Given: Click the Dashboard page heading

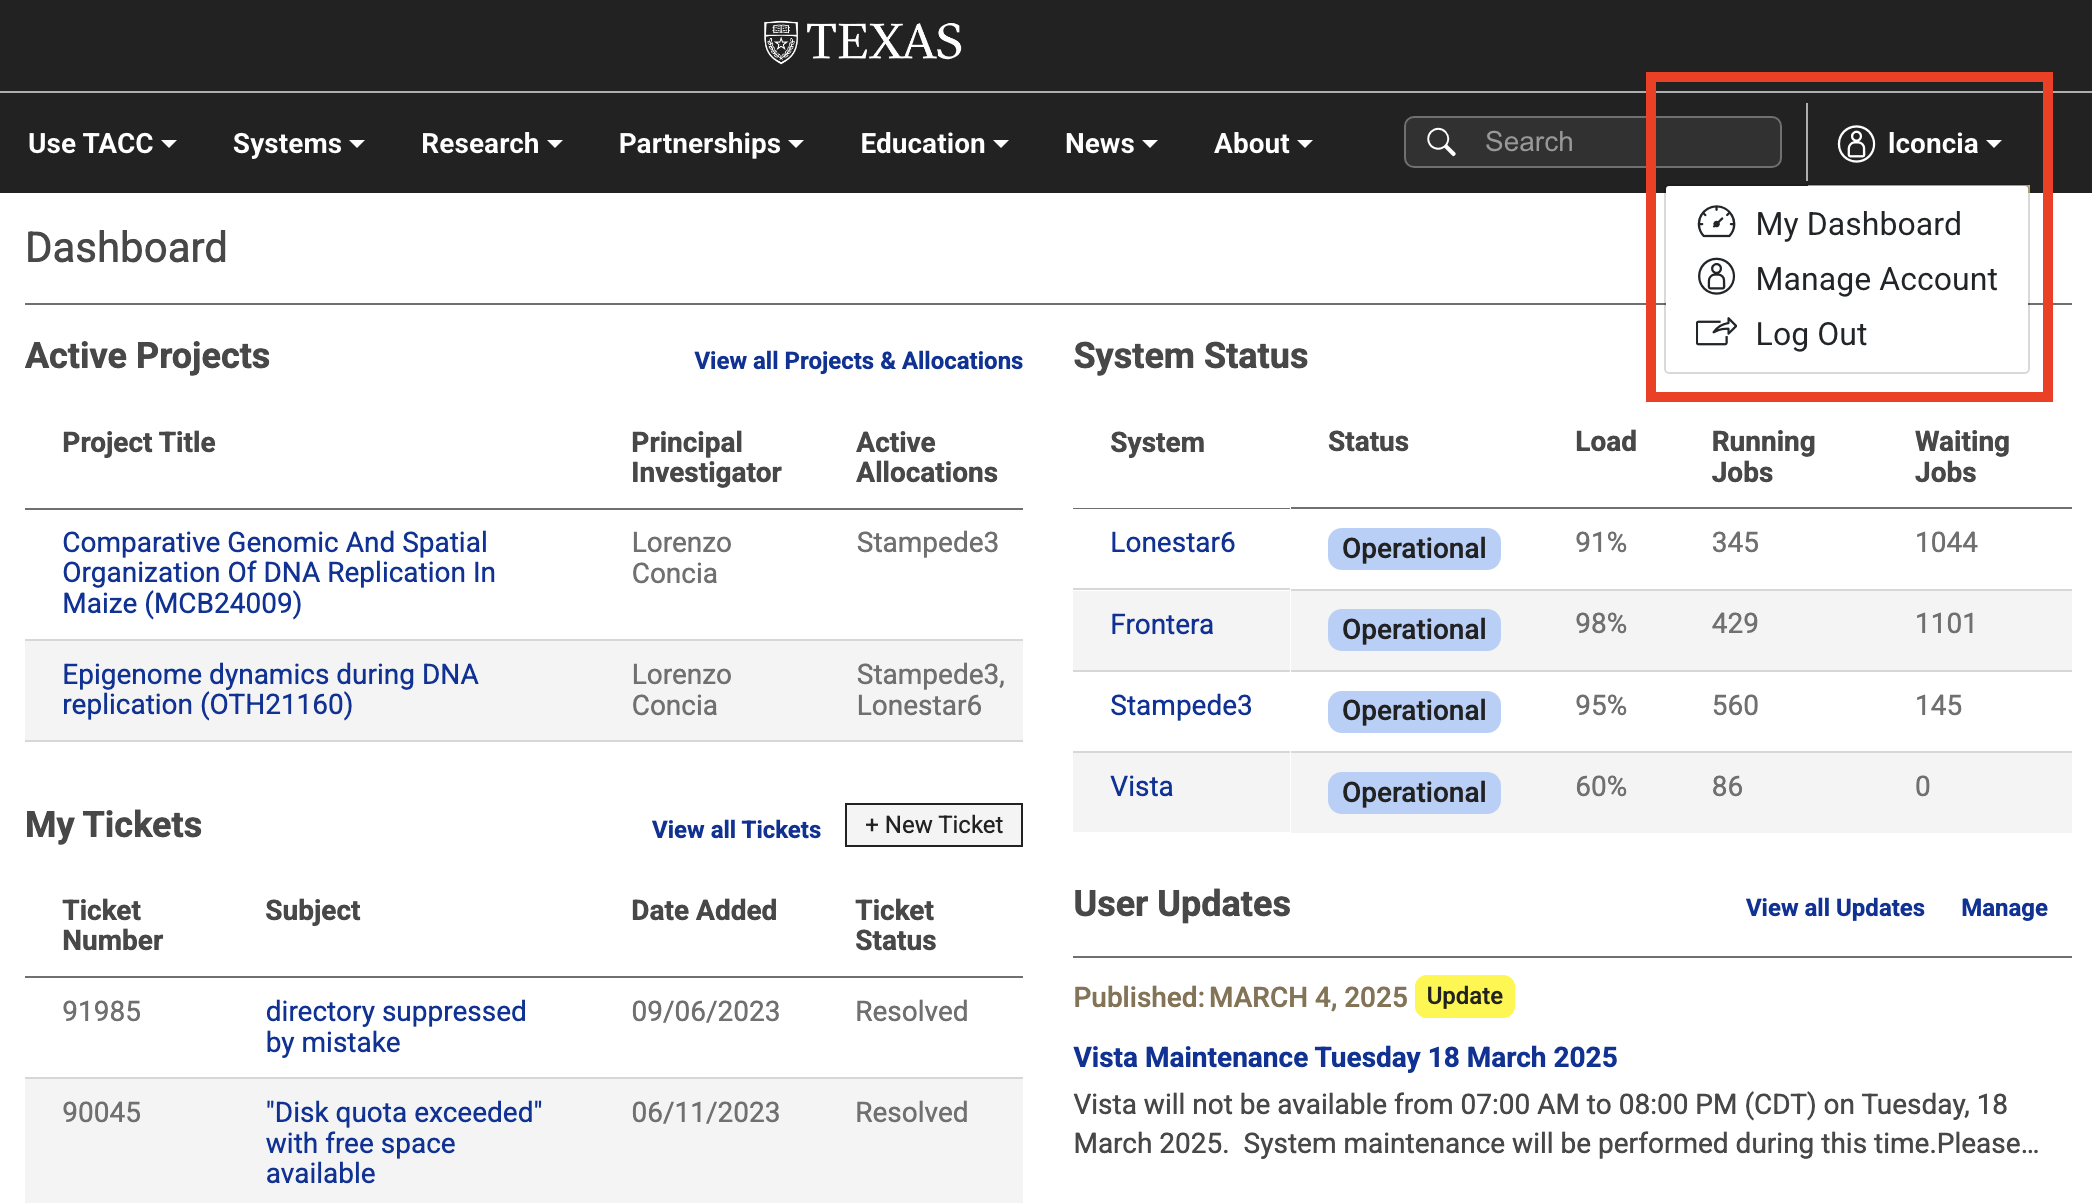Looking at the screenshot, I should [x=126, y=247].
